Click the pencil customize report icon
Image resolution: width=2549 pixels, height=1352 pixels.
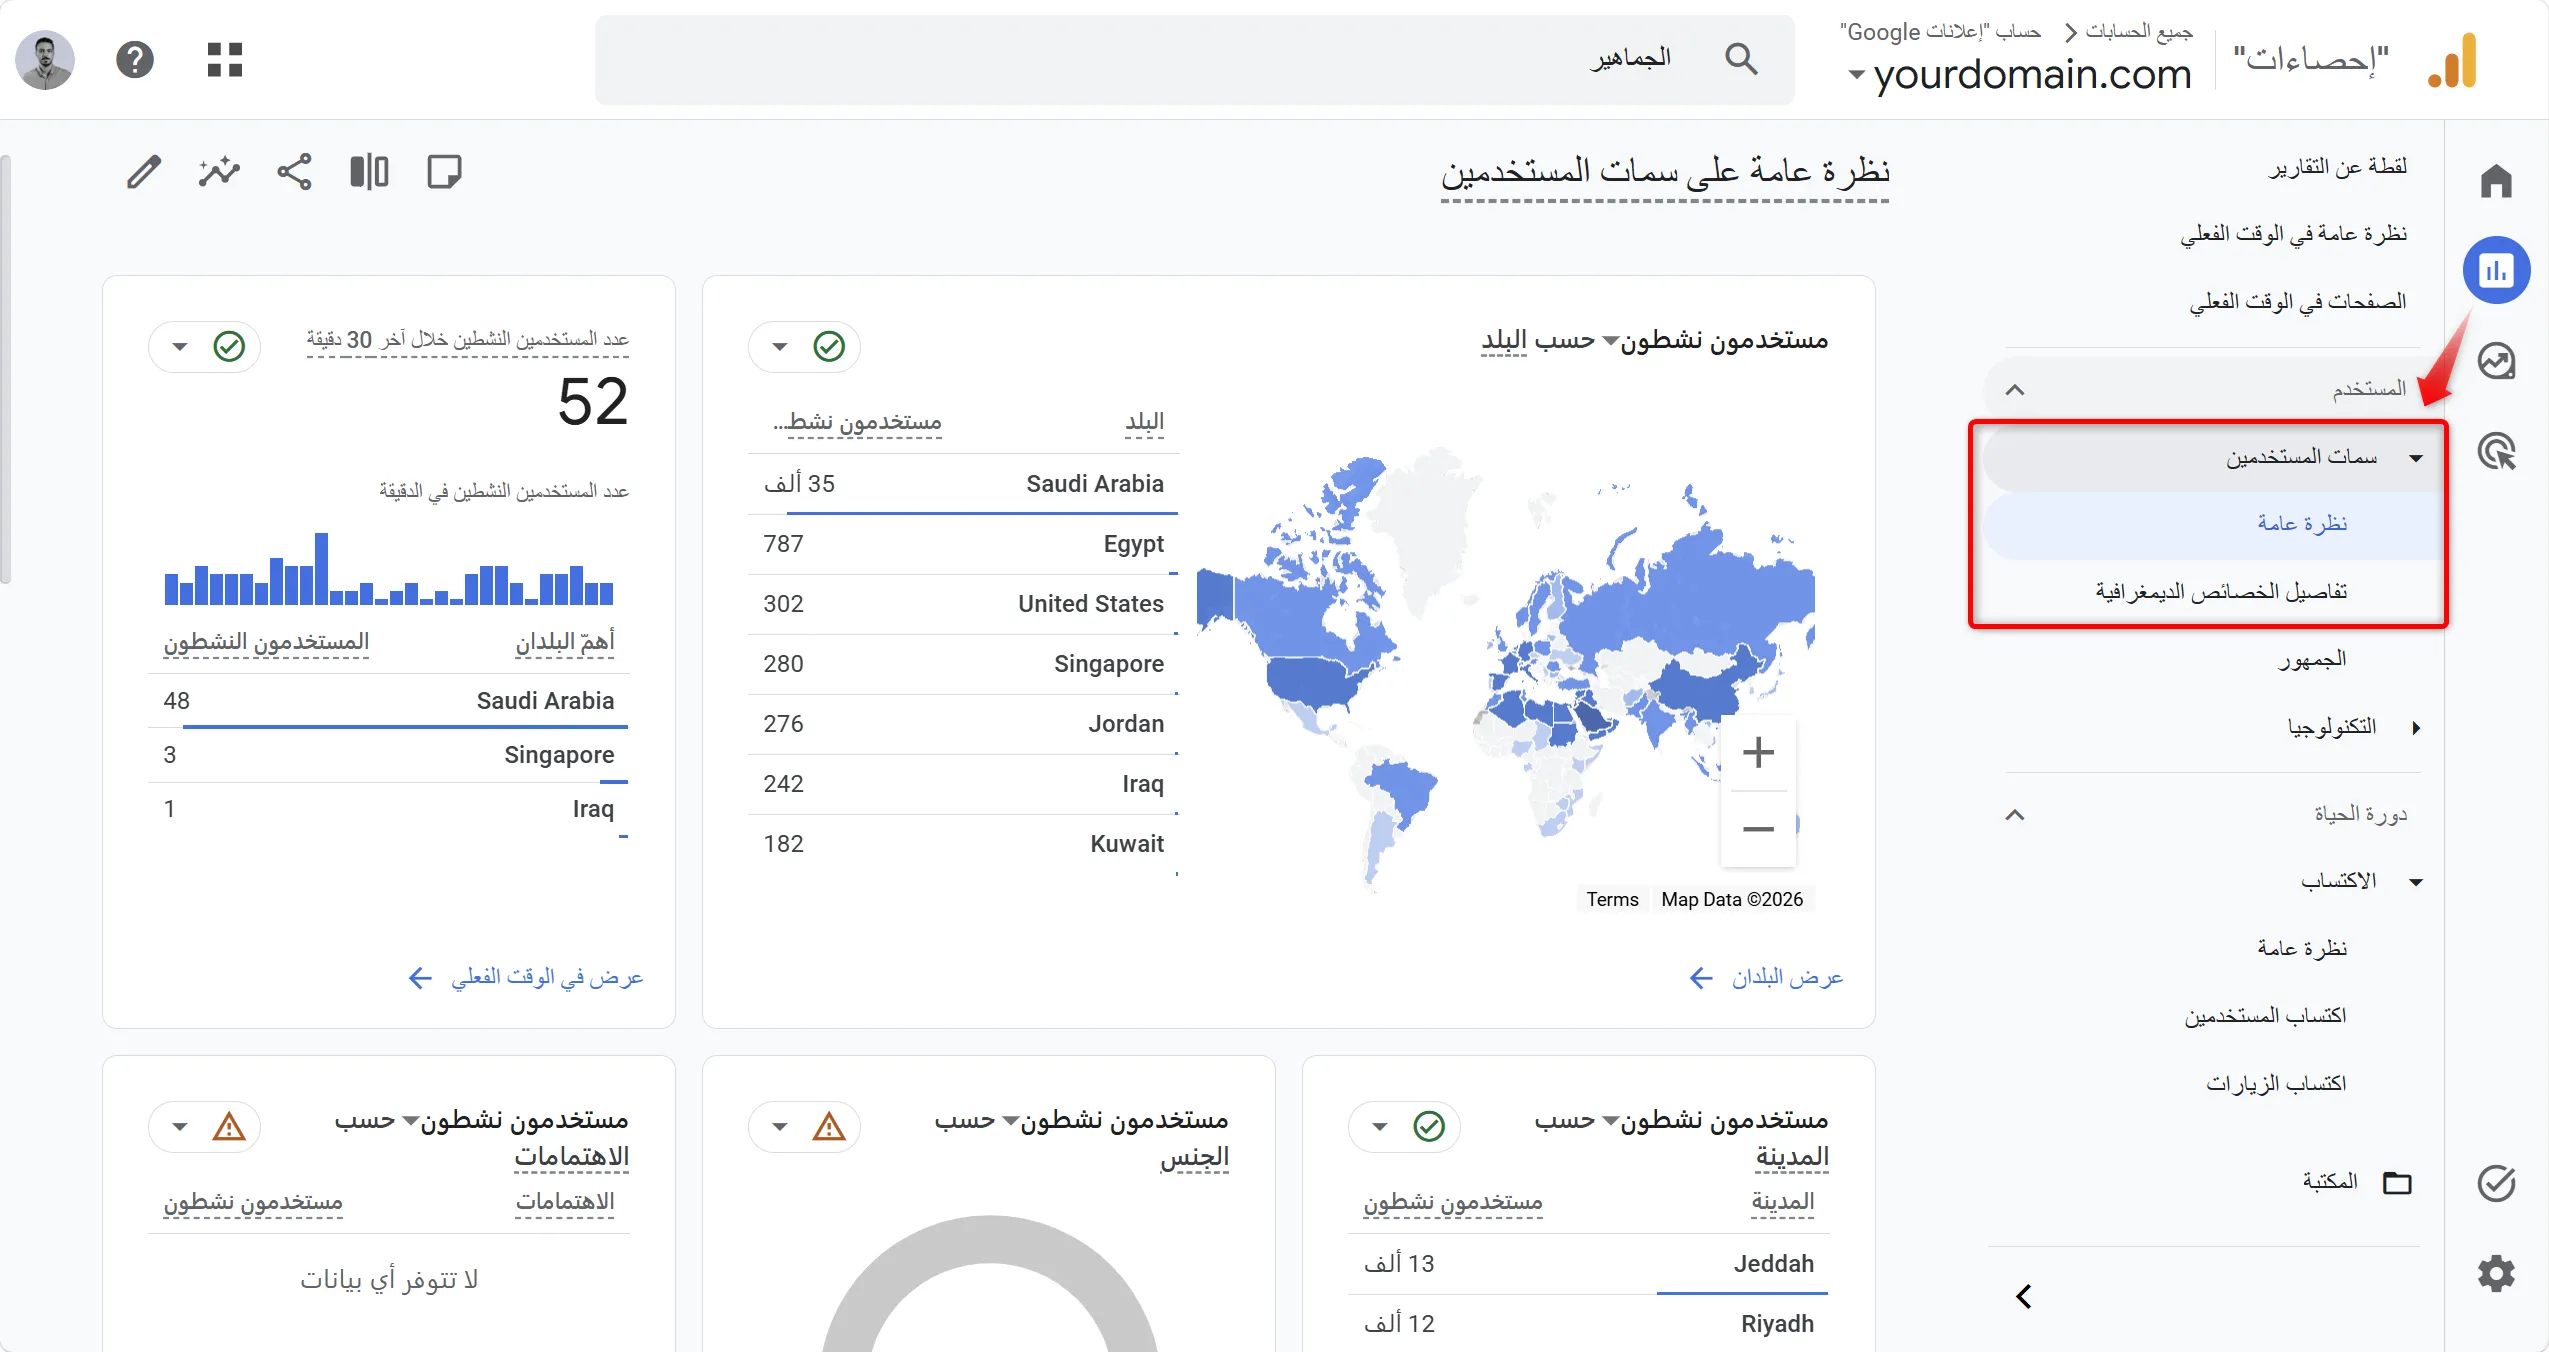[144, 172]
